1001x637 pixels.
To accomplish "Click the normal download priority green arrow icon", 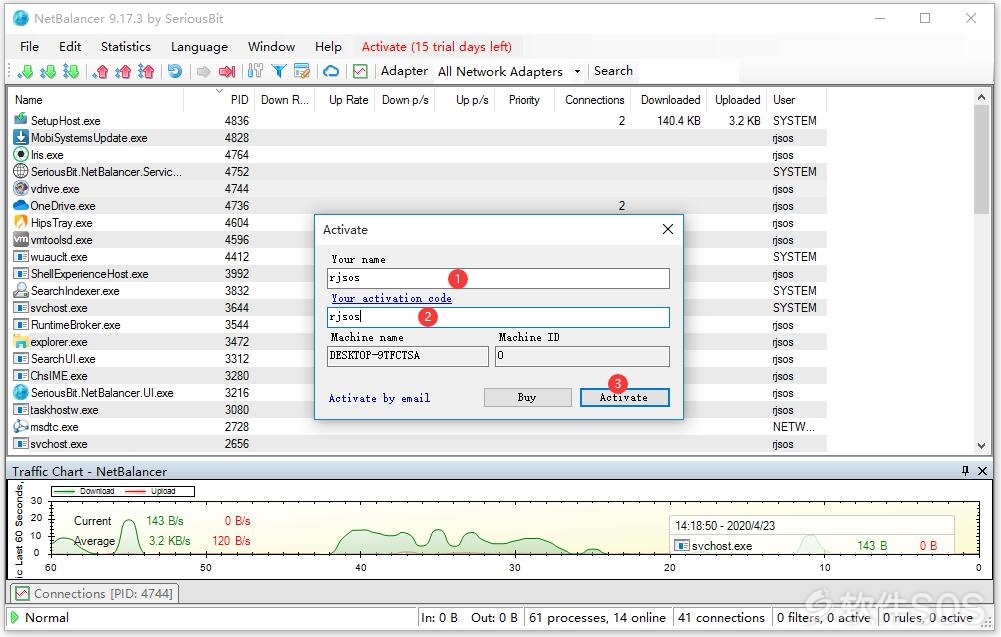I will 48,71.
